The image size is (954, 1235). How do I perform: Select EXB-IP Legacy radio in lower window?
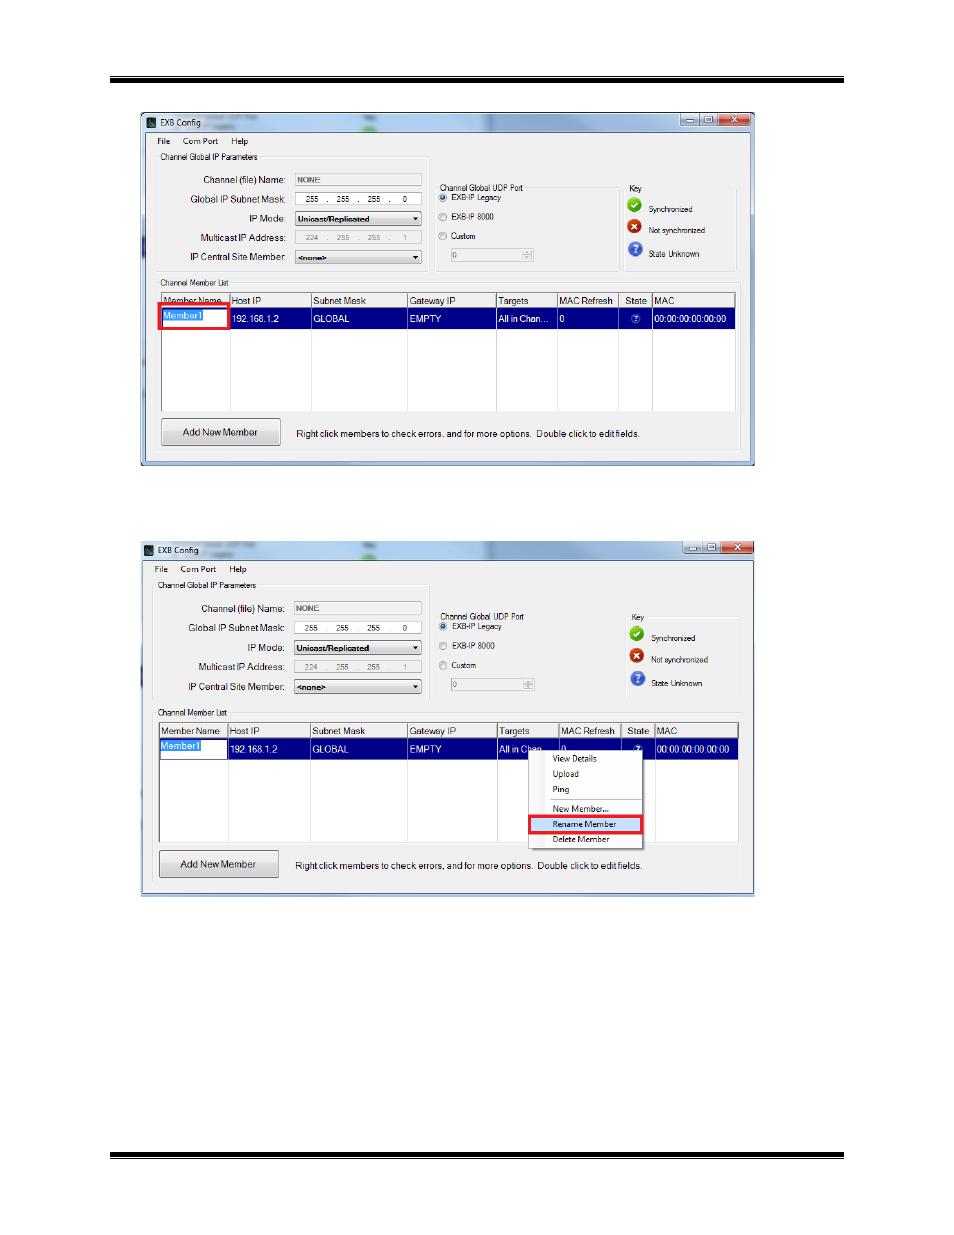point(443,627)
